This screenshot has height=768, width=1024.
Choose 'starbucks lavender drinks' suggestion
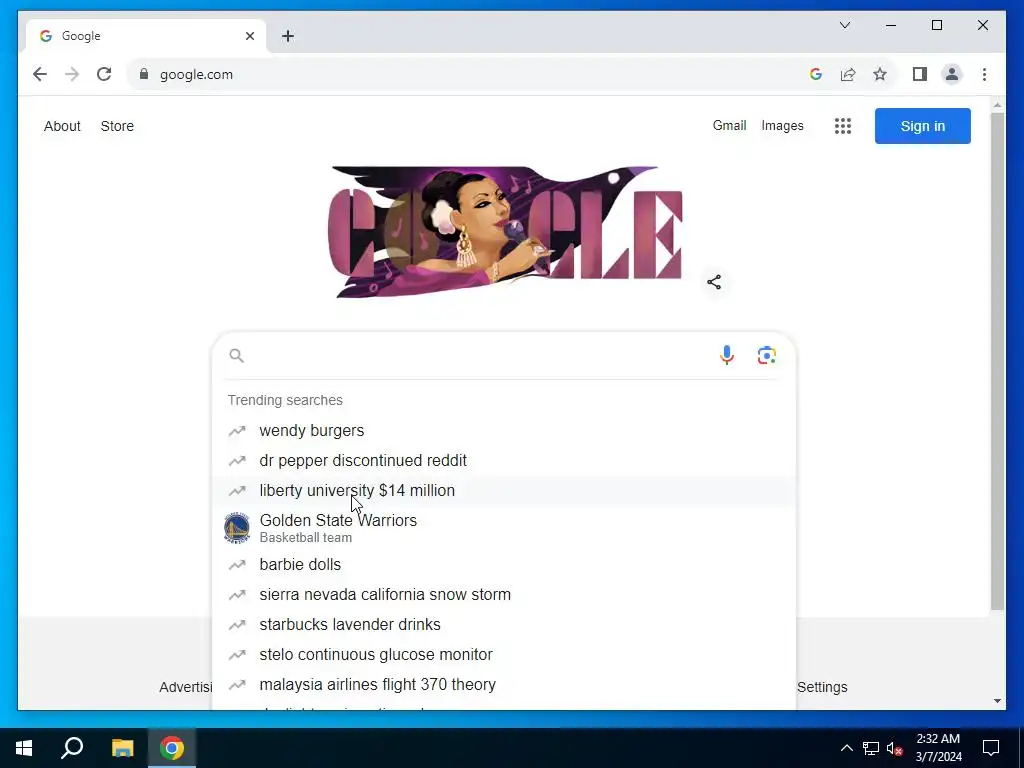tap(504, 624)
